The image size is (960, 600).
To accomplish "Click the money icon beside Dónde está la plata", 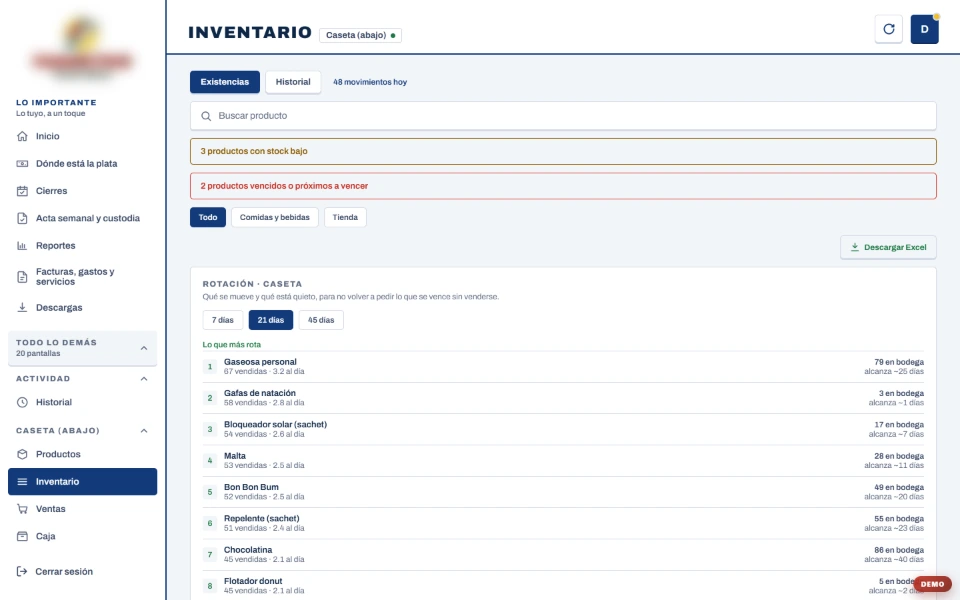I will pyautogui.click(x=22, y=163).
